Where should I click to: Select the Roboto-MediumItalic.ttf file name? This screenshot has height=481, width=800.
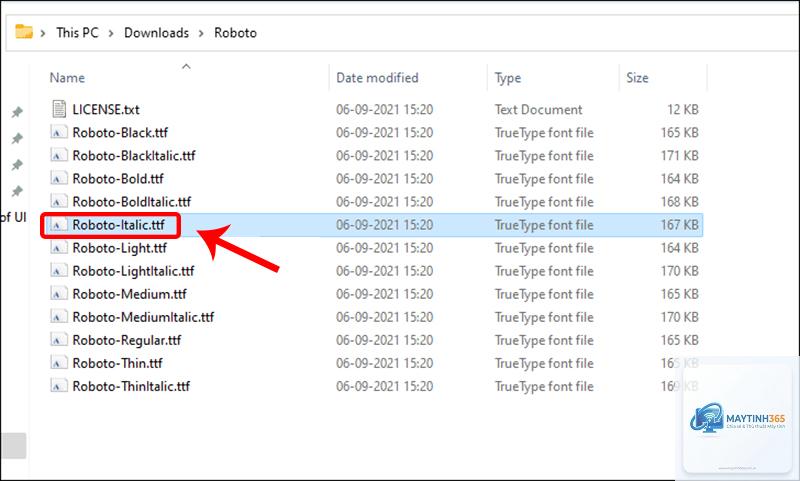(x=143, y=317)
